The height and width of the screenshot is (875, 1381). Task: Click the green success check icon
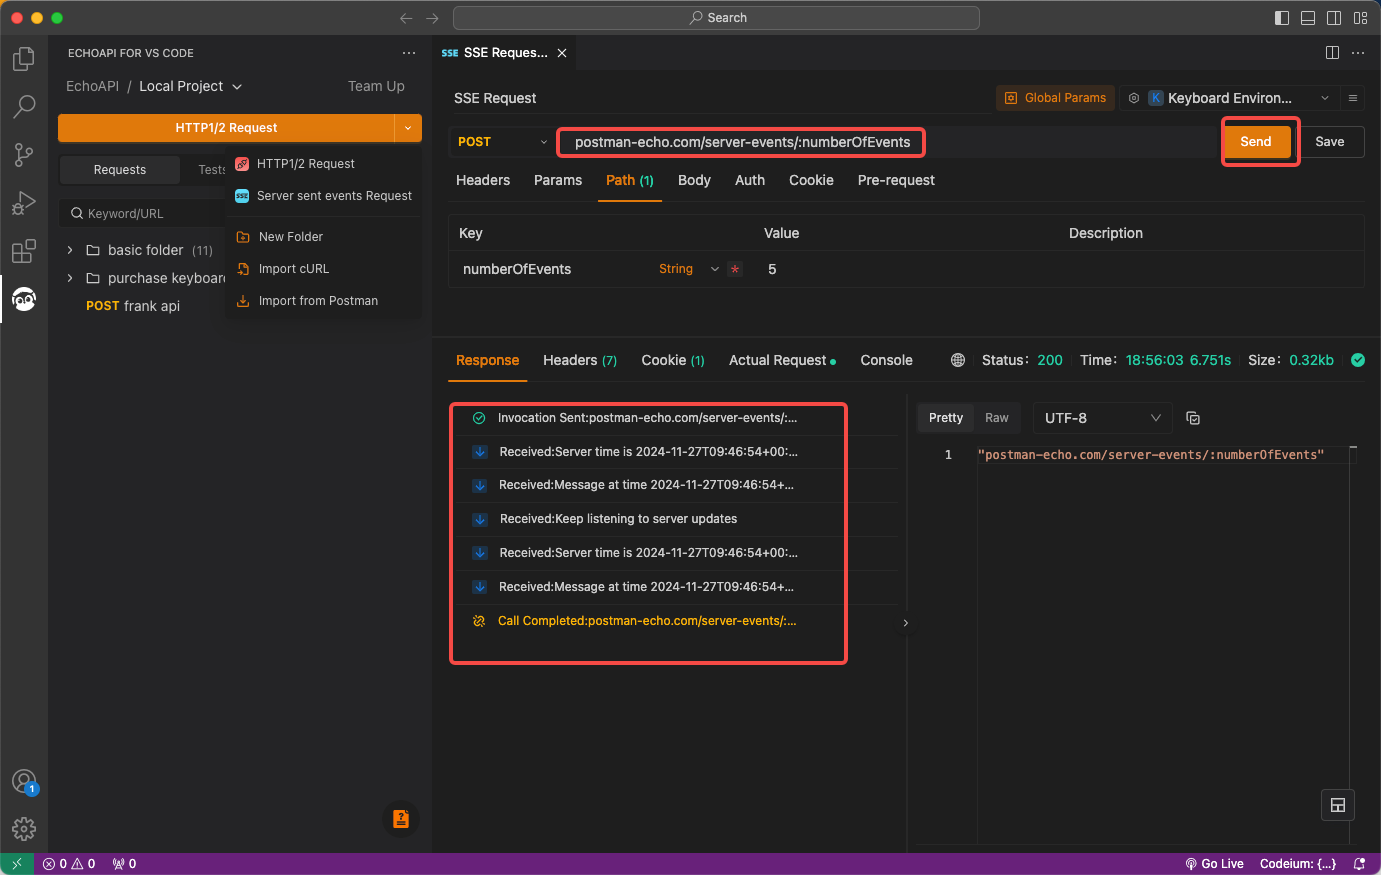coord(1358,360)
